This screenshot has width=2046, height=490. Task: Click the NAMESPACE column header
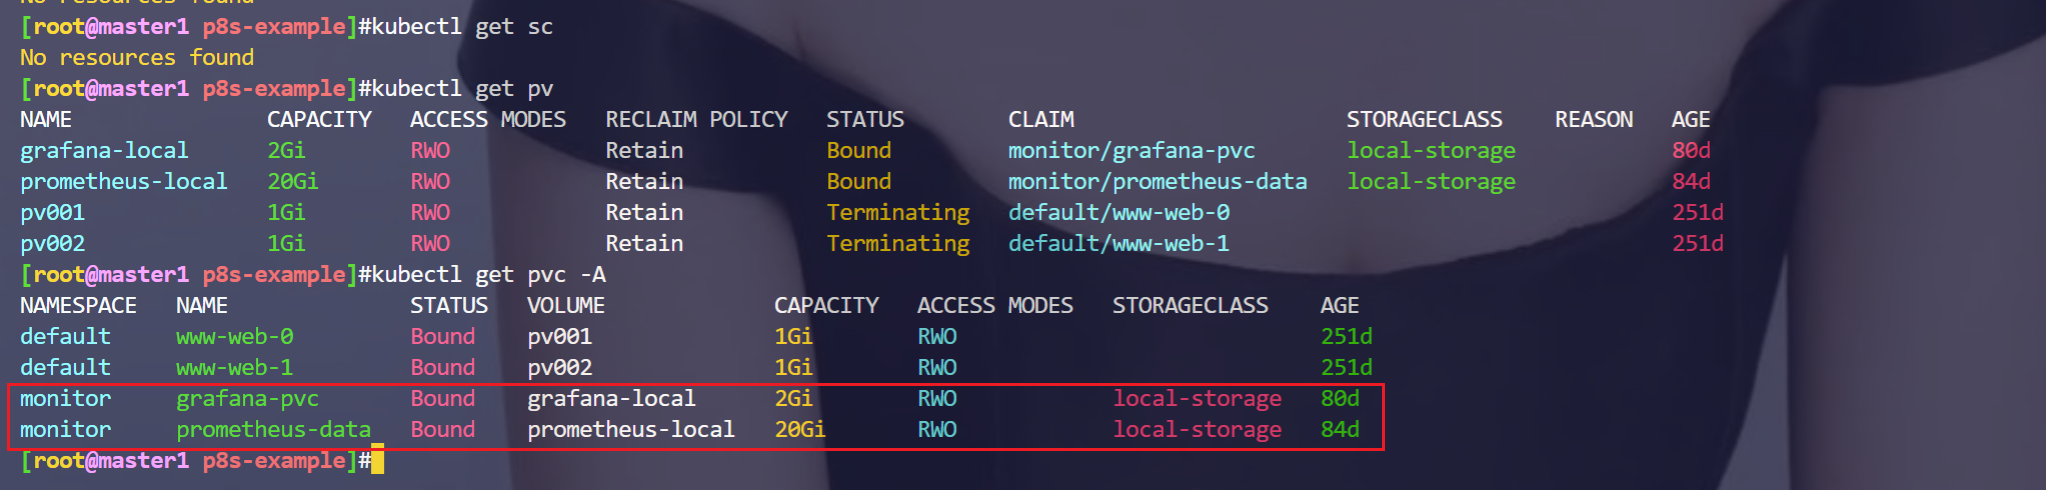[78, 305]
